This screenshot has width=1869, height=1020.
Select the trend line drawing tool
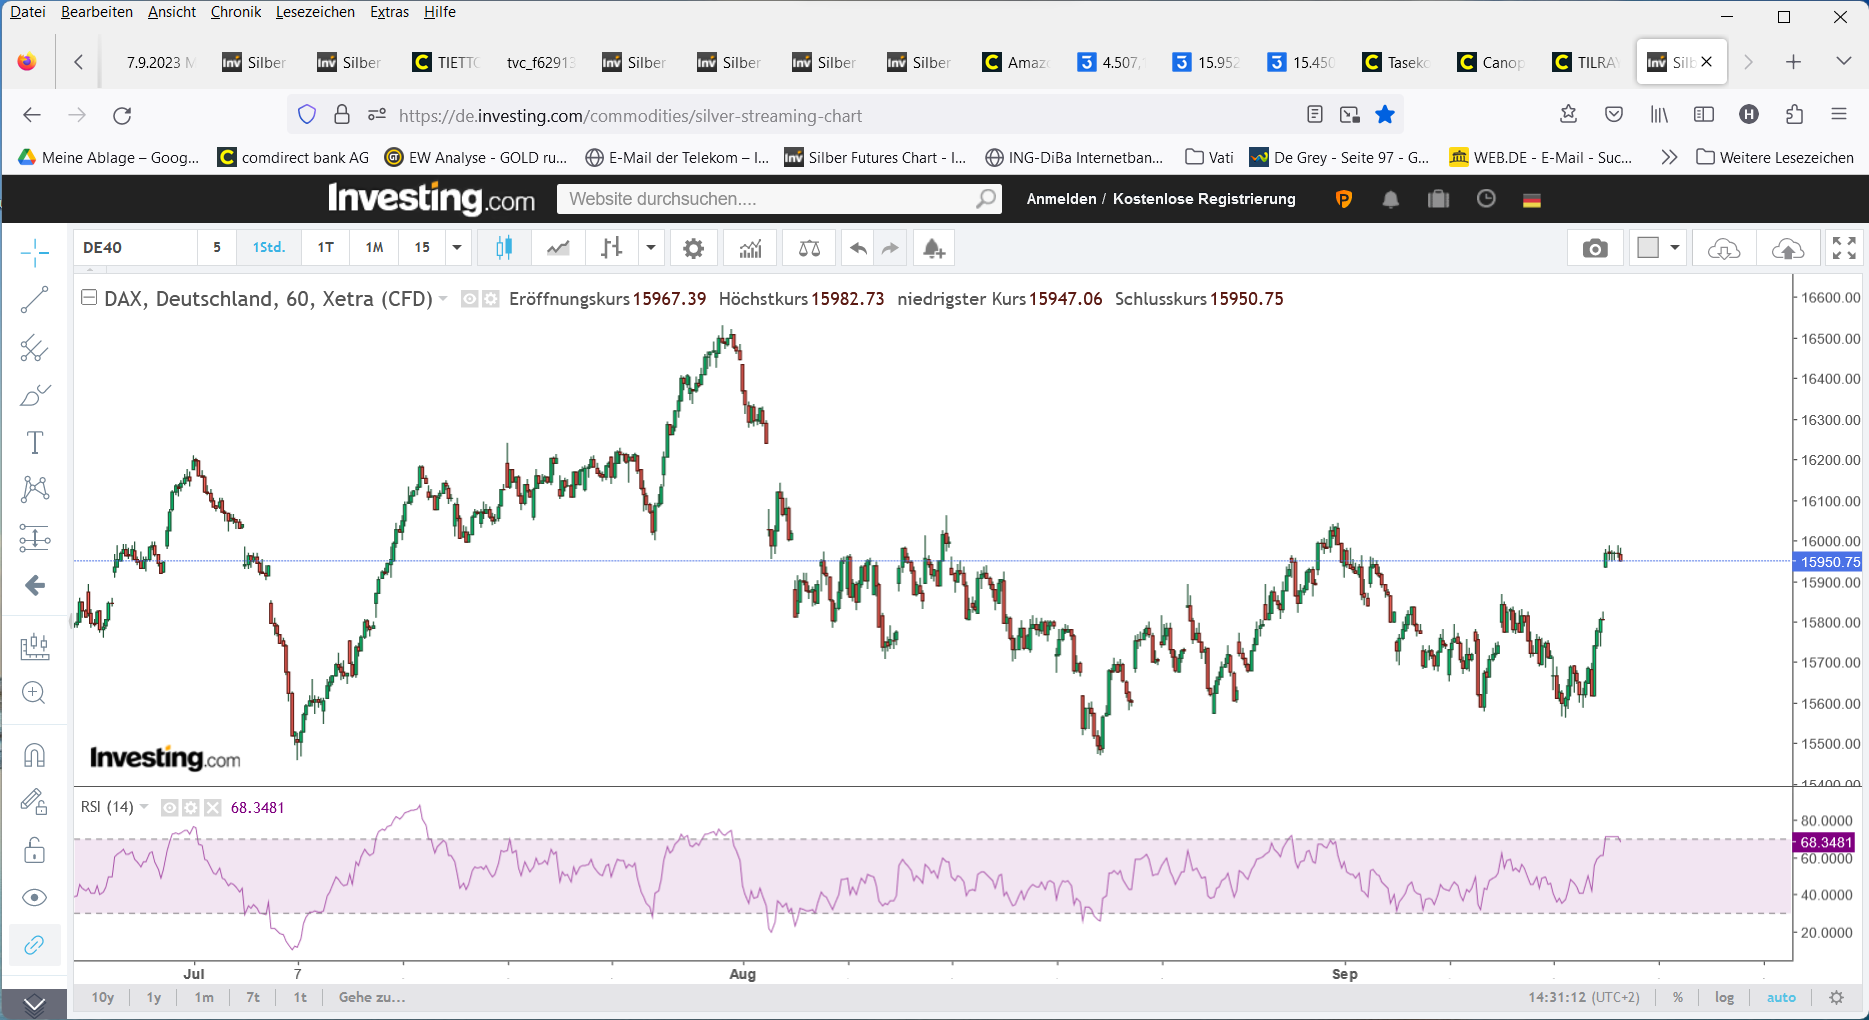click(35, 300)
